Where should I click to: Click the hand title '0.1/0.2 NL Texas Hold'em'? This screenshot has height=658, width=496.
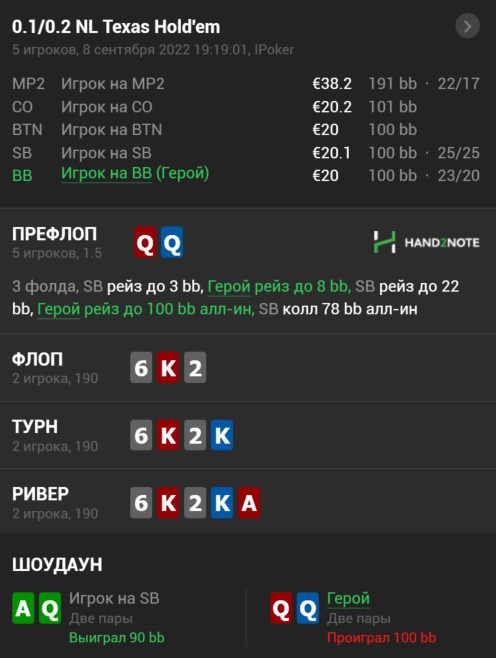click(116, 26)
